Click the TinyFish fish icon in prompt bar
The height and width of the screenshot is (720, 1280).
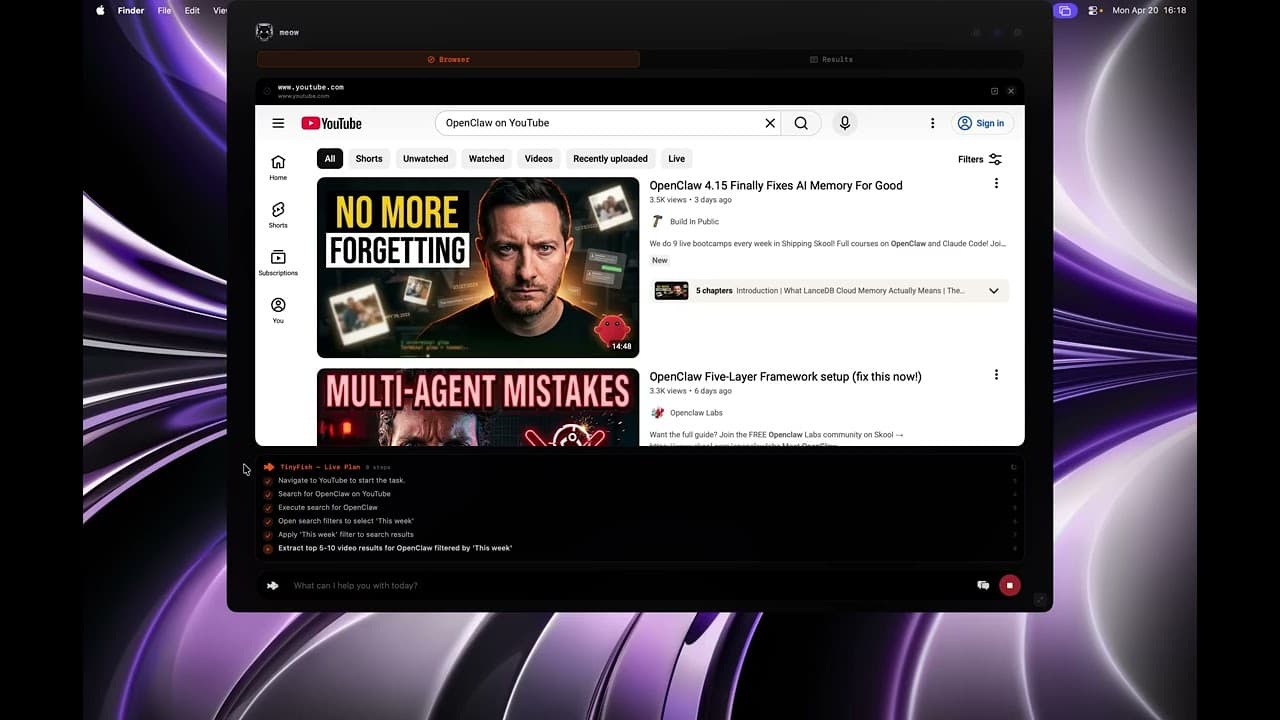[272, 585]
